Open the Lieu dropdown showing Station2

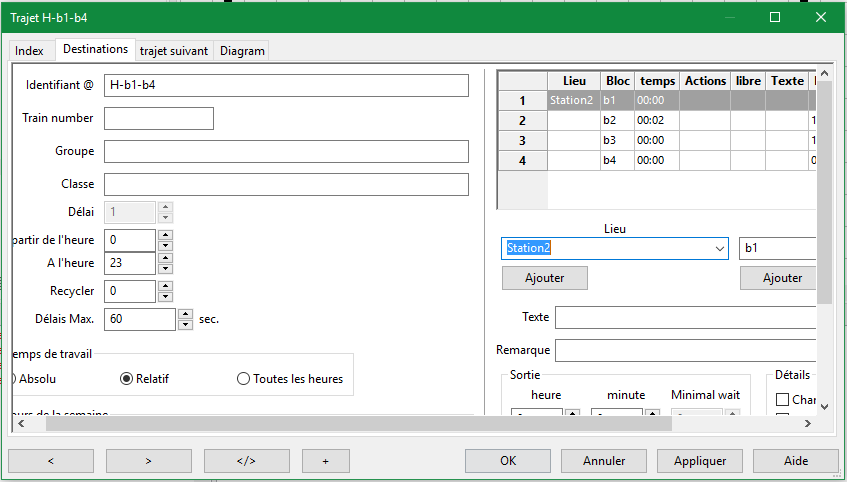[x=719, y=248]
